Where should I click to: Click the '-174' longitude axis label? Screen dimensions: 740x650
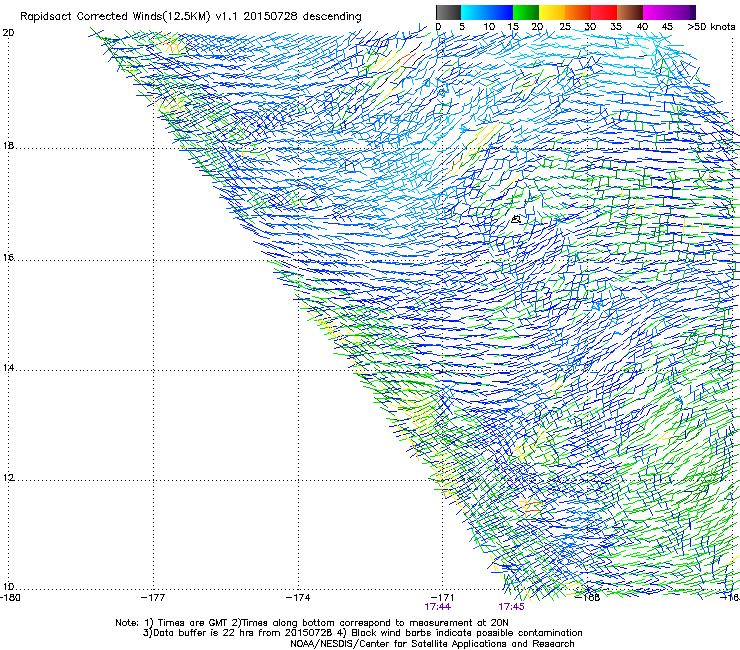pos(298,598)
